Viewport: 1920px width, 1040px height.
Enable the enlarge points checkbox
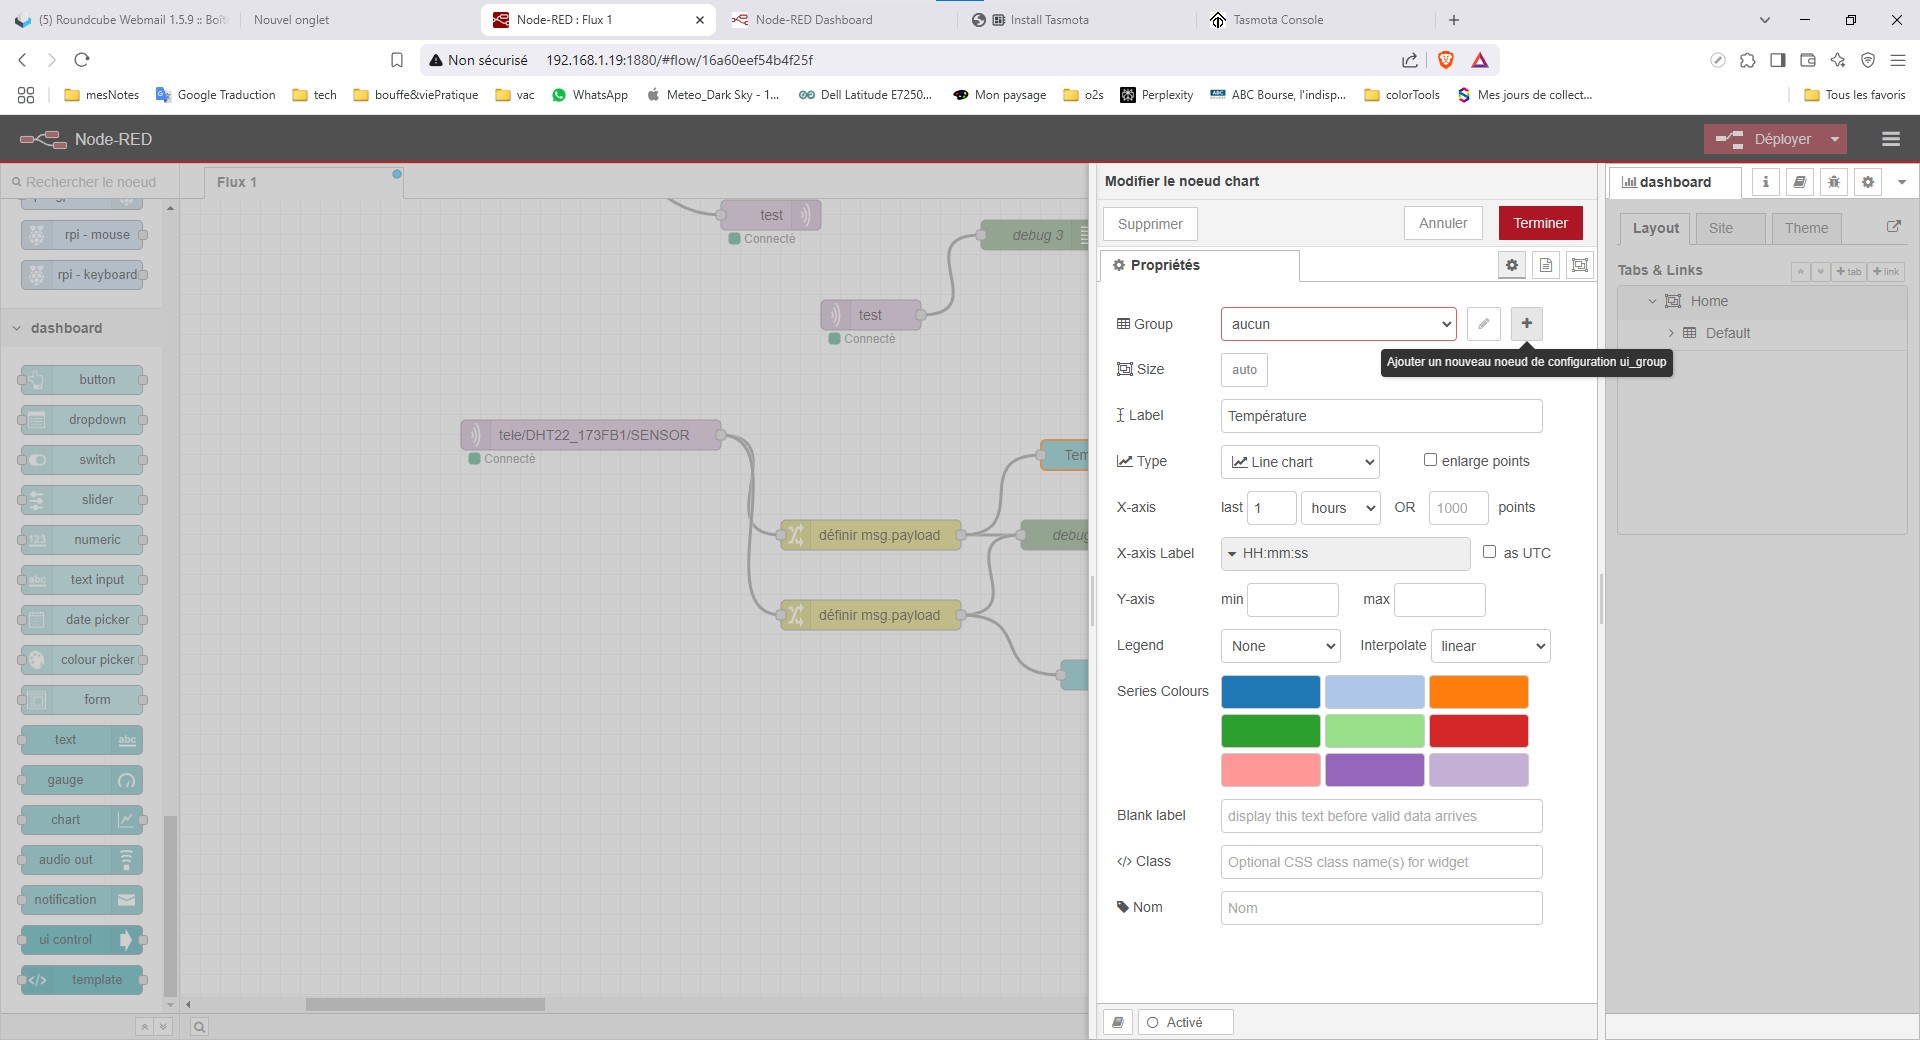pyautogui.click(x=1430, y=460)
